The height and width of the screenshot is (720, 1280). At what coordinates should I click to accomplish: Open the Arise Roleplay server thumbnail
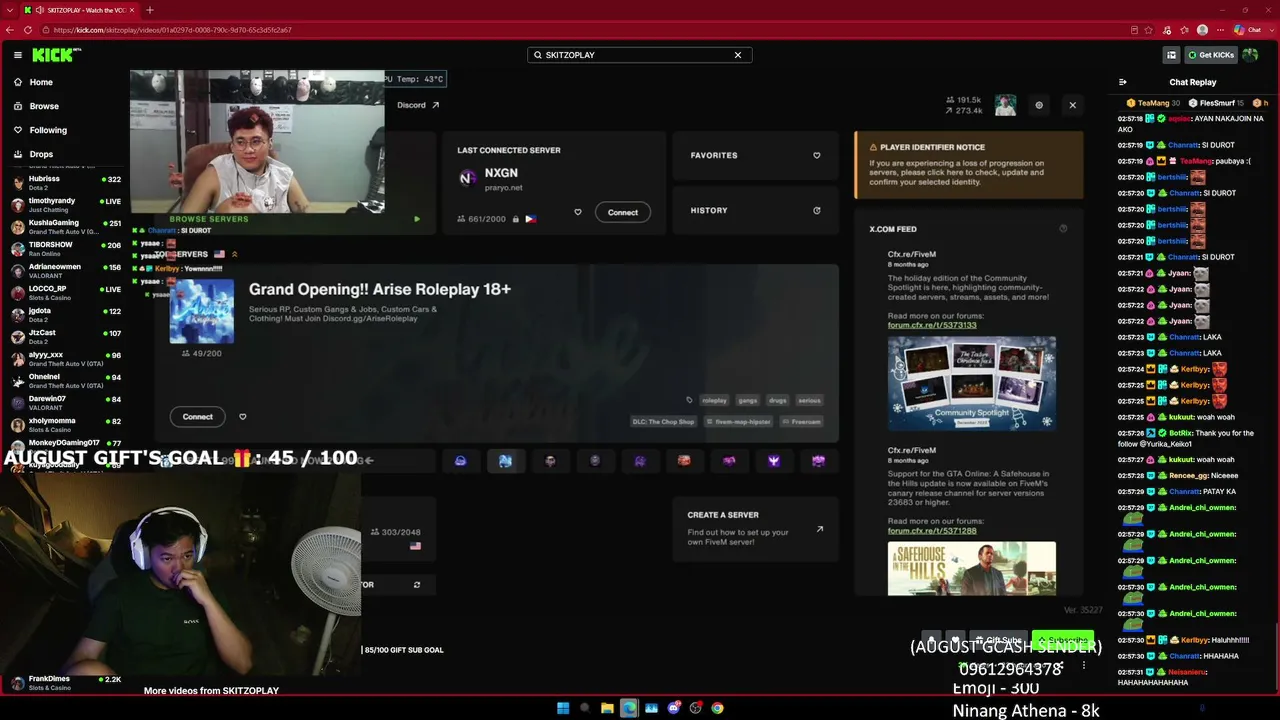pos(202,311)
